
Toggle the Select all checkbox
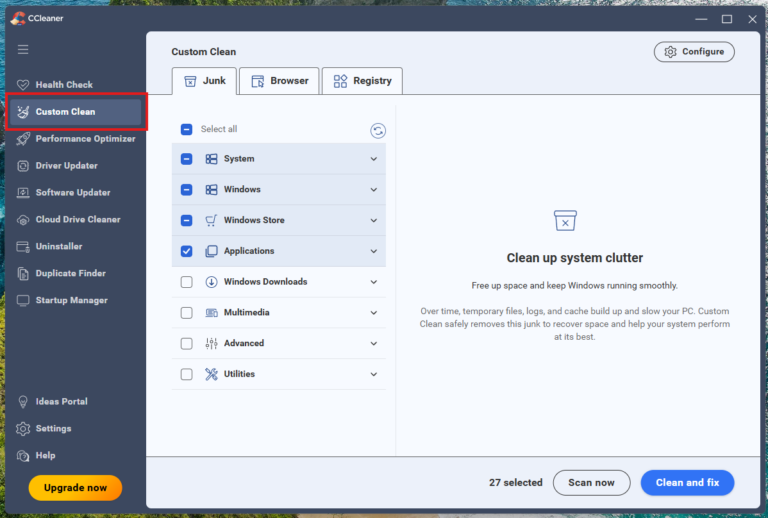pos(186,129)
